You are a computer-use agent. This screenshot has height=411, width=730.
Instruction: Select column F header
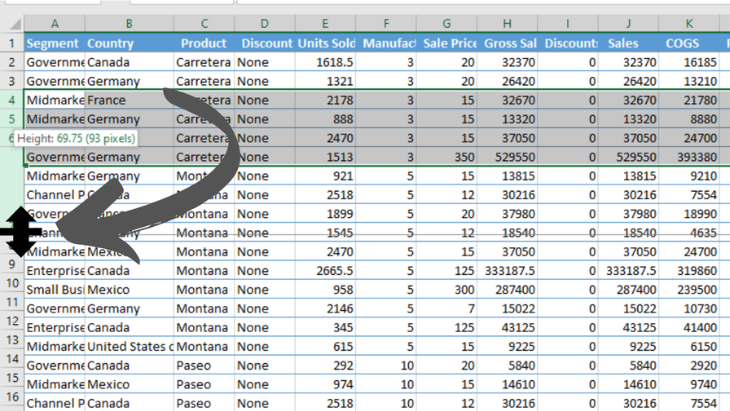pyautogui.click(x=386, y=23)
